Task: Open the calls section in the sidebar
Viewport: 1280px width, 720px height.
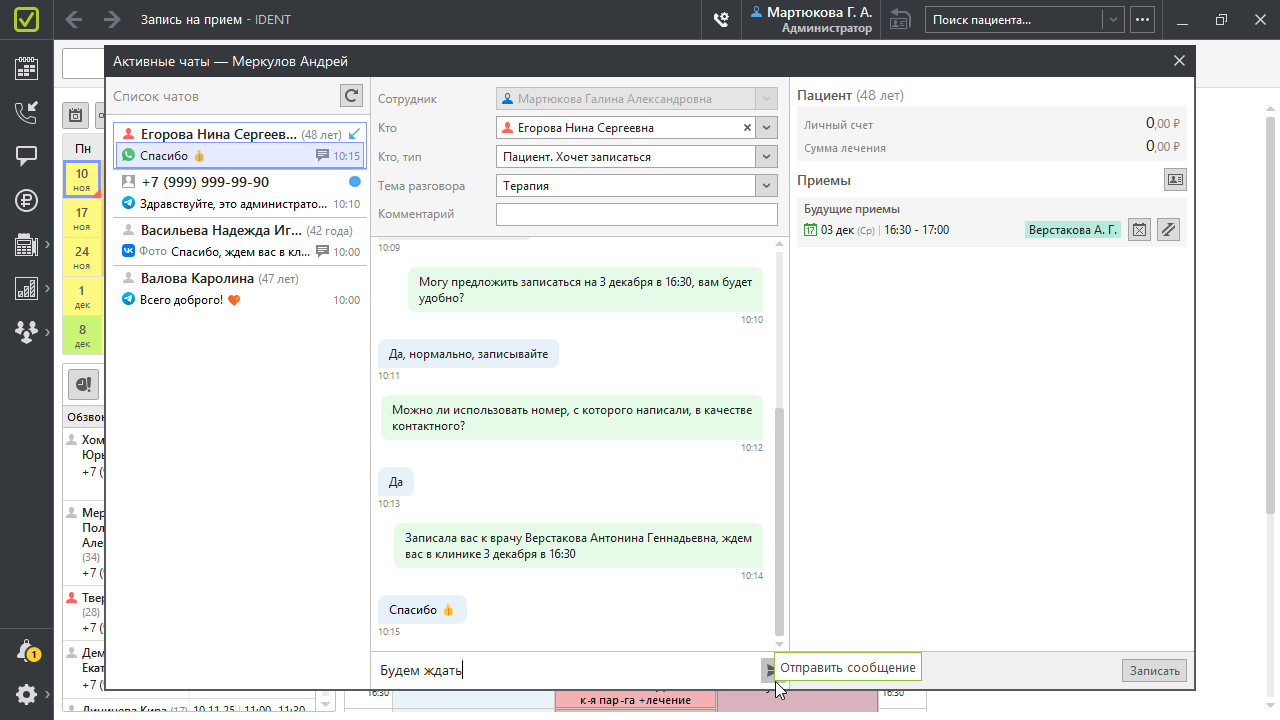Action: 26,112
